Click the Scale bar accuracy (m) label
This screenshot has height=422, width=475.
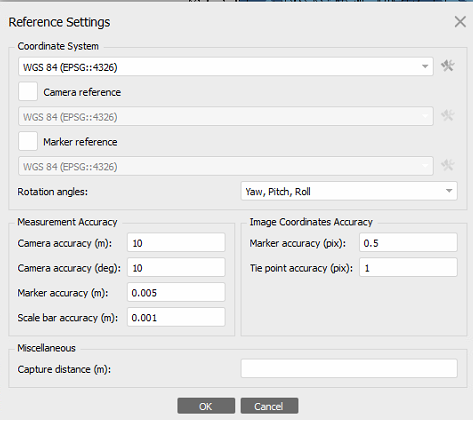(68, 318)
